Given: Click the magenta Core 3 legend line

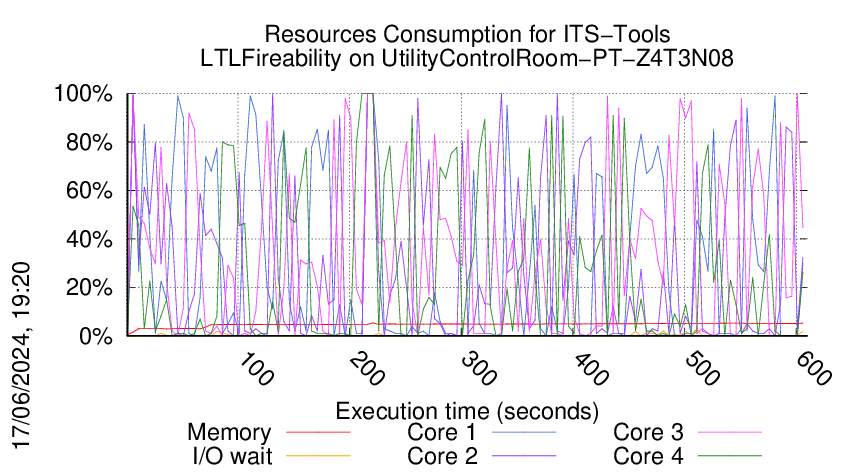Looking at the screenshot, I should click(x=730, y=432).
